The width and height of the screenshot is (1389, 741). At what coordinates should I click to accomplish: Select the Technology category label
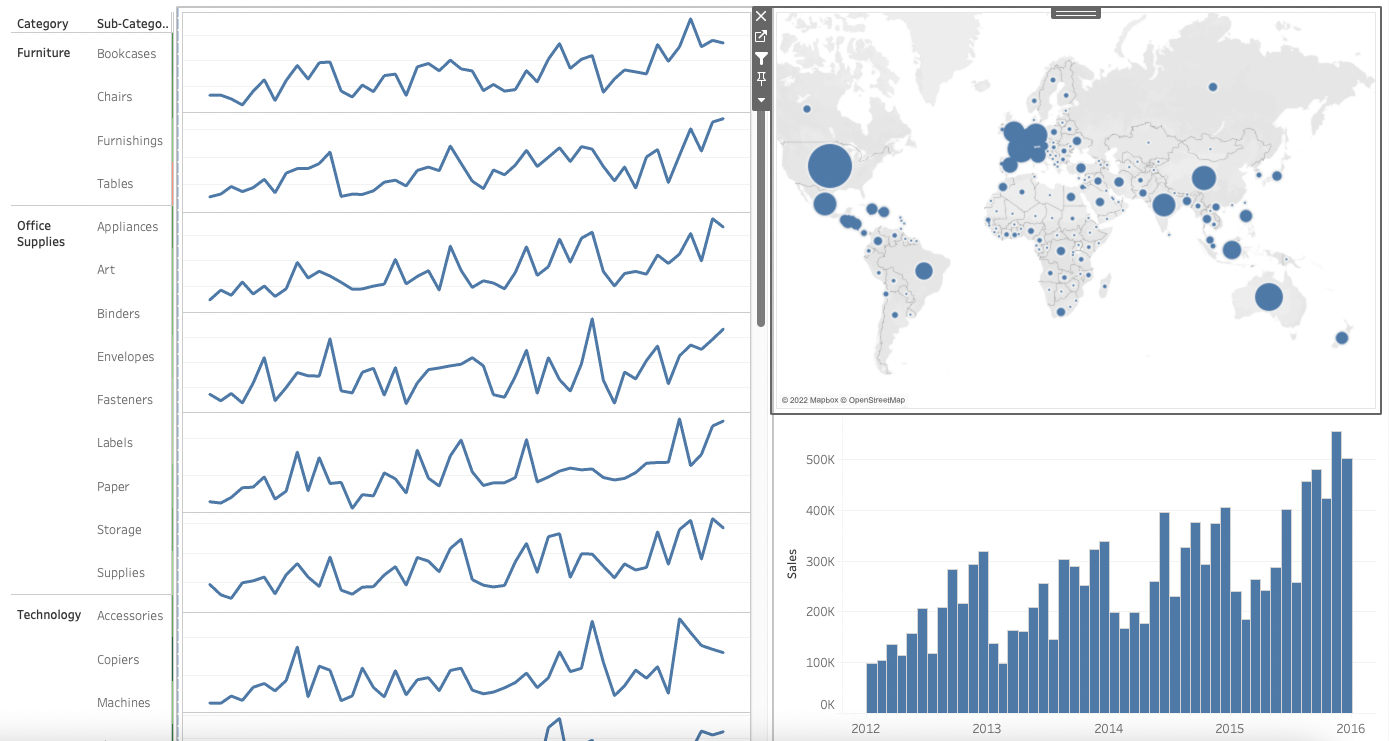click(49, 615)
